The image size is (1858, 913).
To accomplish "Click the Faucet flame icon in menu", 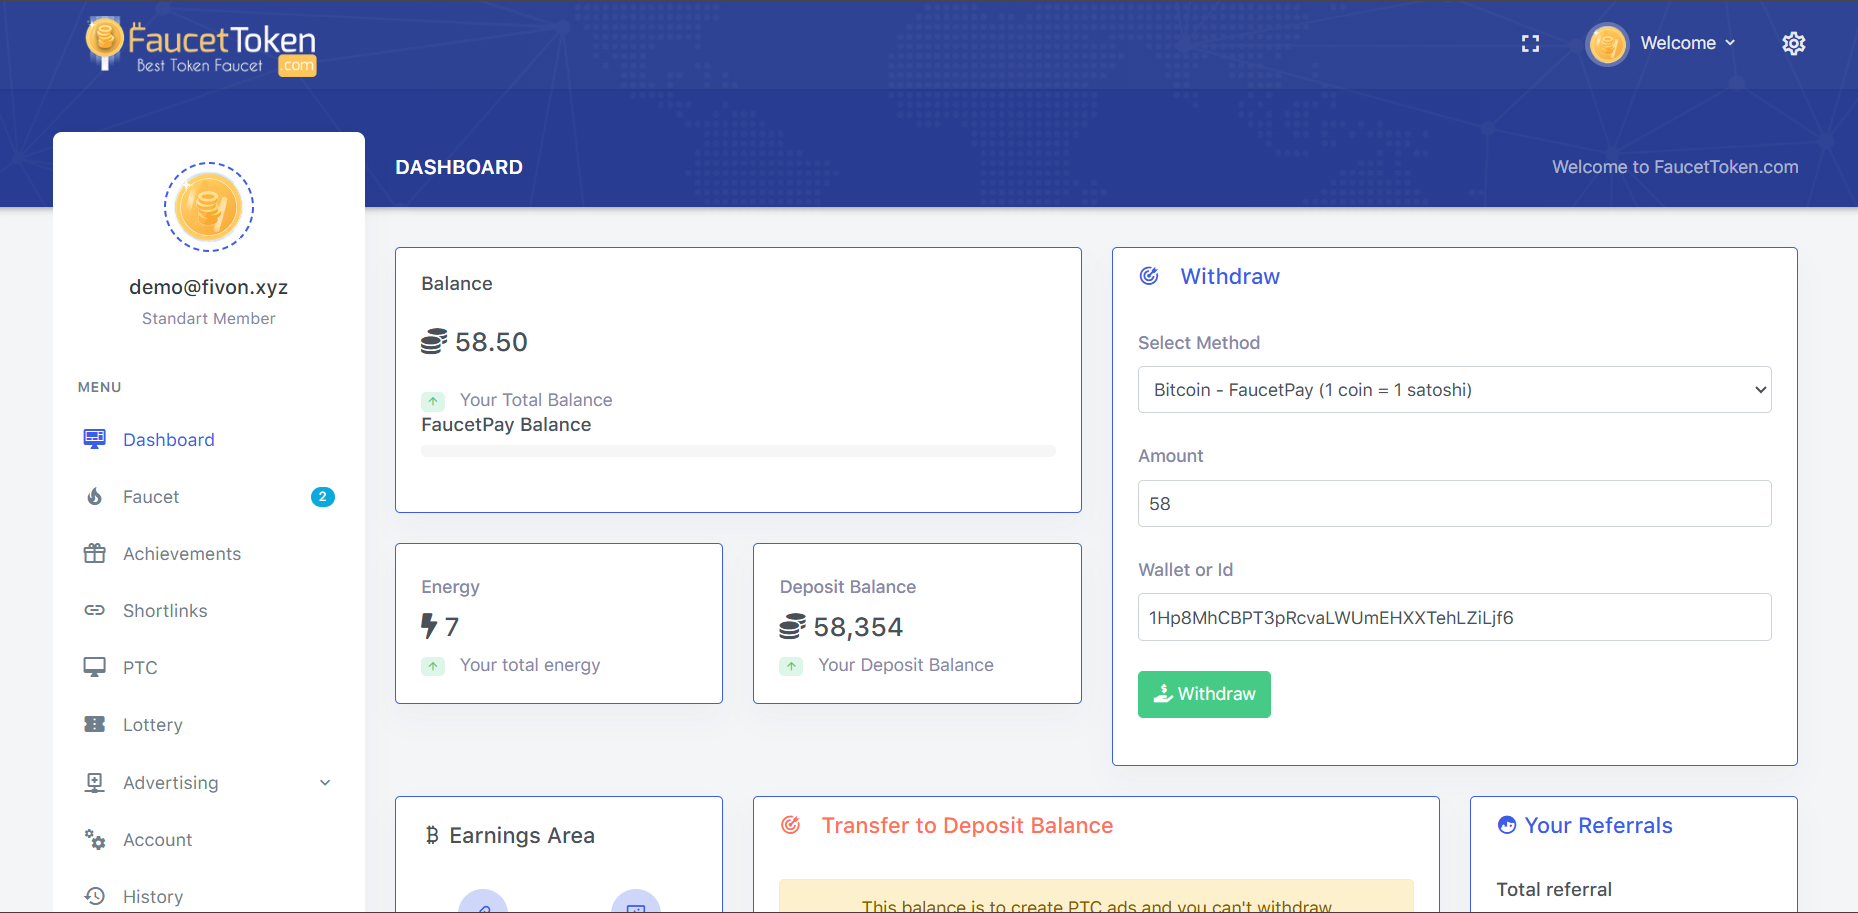I will pyautogui.click(x=95, y=497).
